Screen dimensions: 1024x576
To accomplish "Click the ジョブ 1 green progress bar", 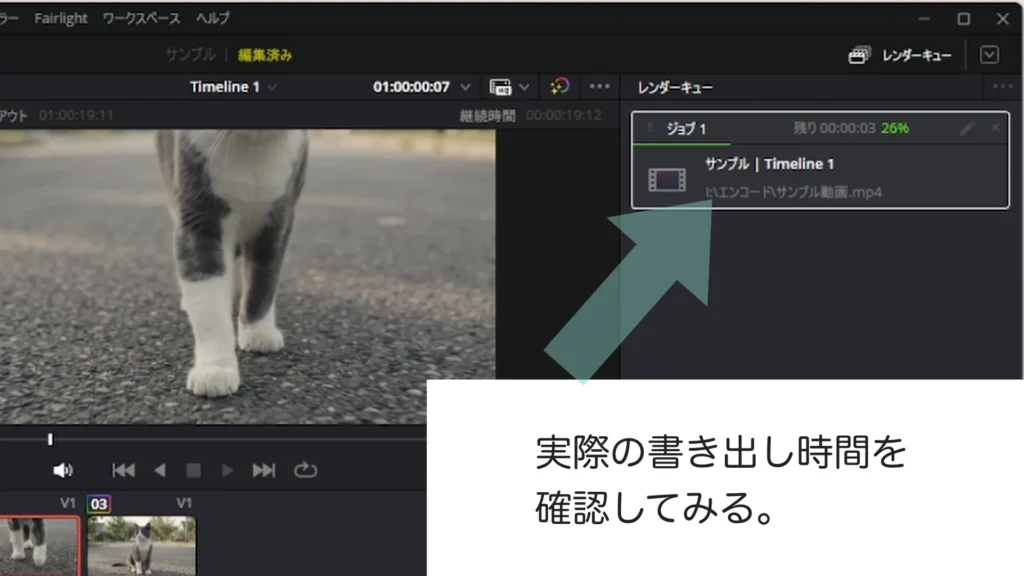I will coord(682,144).
